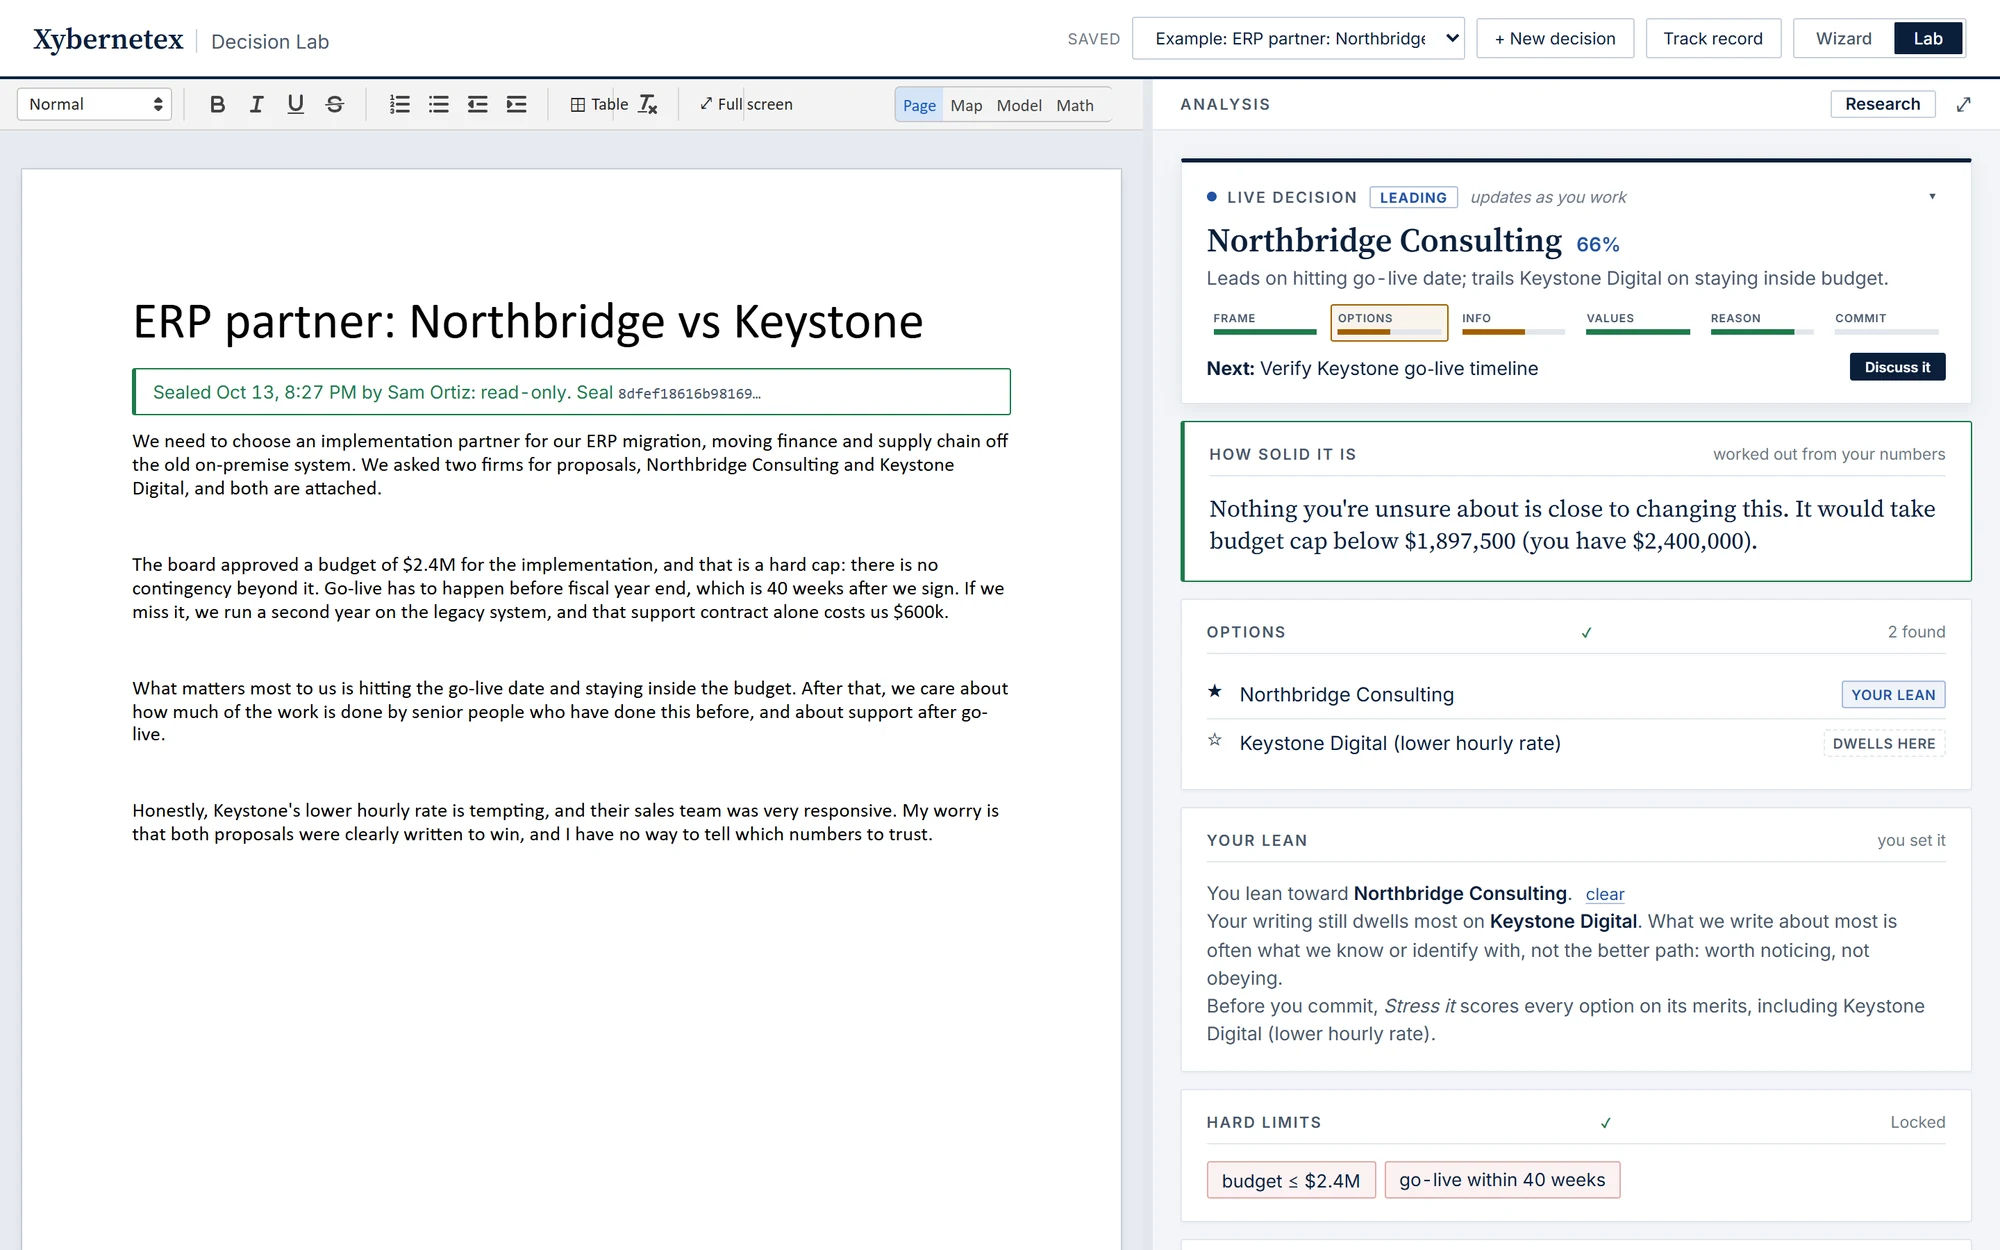Click the go-live within 40 weeks chip
This screenshot has width=2000, height=1250.
coord(1502,1180)
